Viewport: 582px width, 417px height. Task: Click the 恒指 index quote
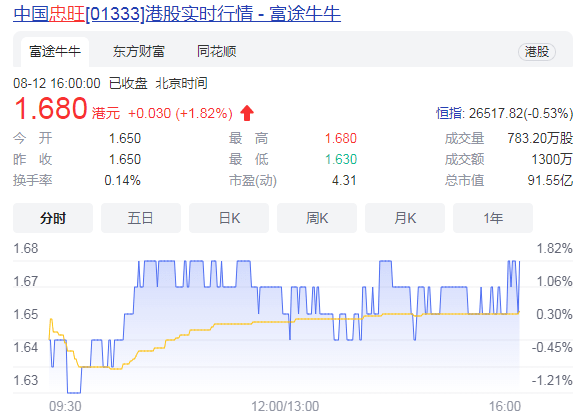click(x=504, y=113)
